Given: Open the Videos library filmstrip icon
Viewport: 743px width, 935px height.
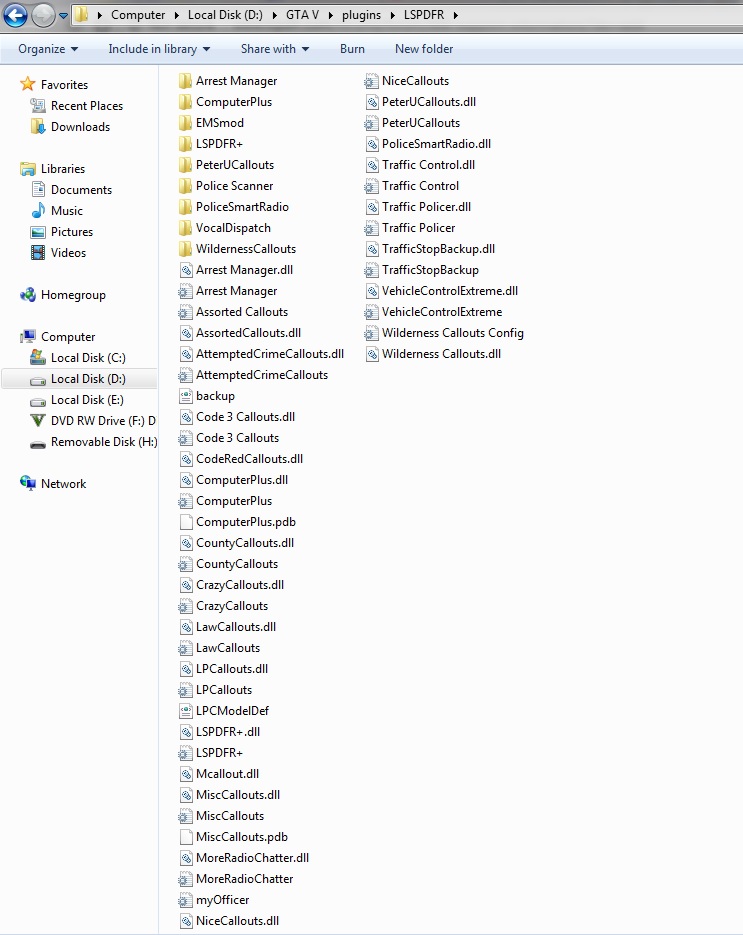Looking at the screenshot, I should [38, 253].
